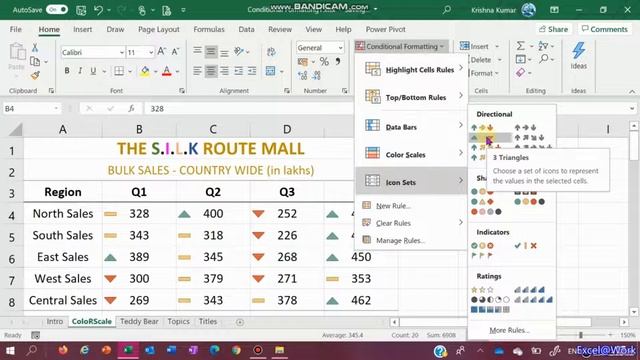Click the Search magnifier in title bar
Image resolution: width=640 pixels, height=360 pixels.
click(447, 9)
